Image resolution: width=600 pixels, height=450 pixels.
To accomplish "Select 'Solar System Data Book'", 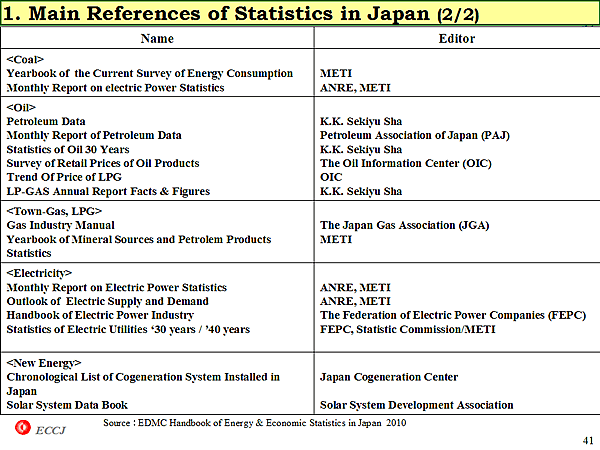I will coord(67,405).
